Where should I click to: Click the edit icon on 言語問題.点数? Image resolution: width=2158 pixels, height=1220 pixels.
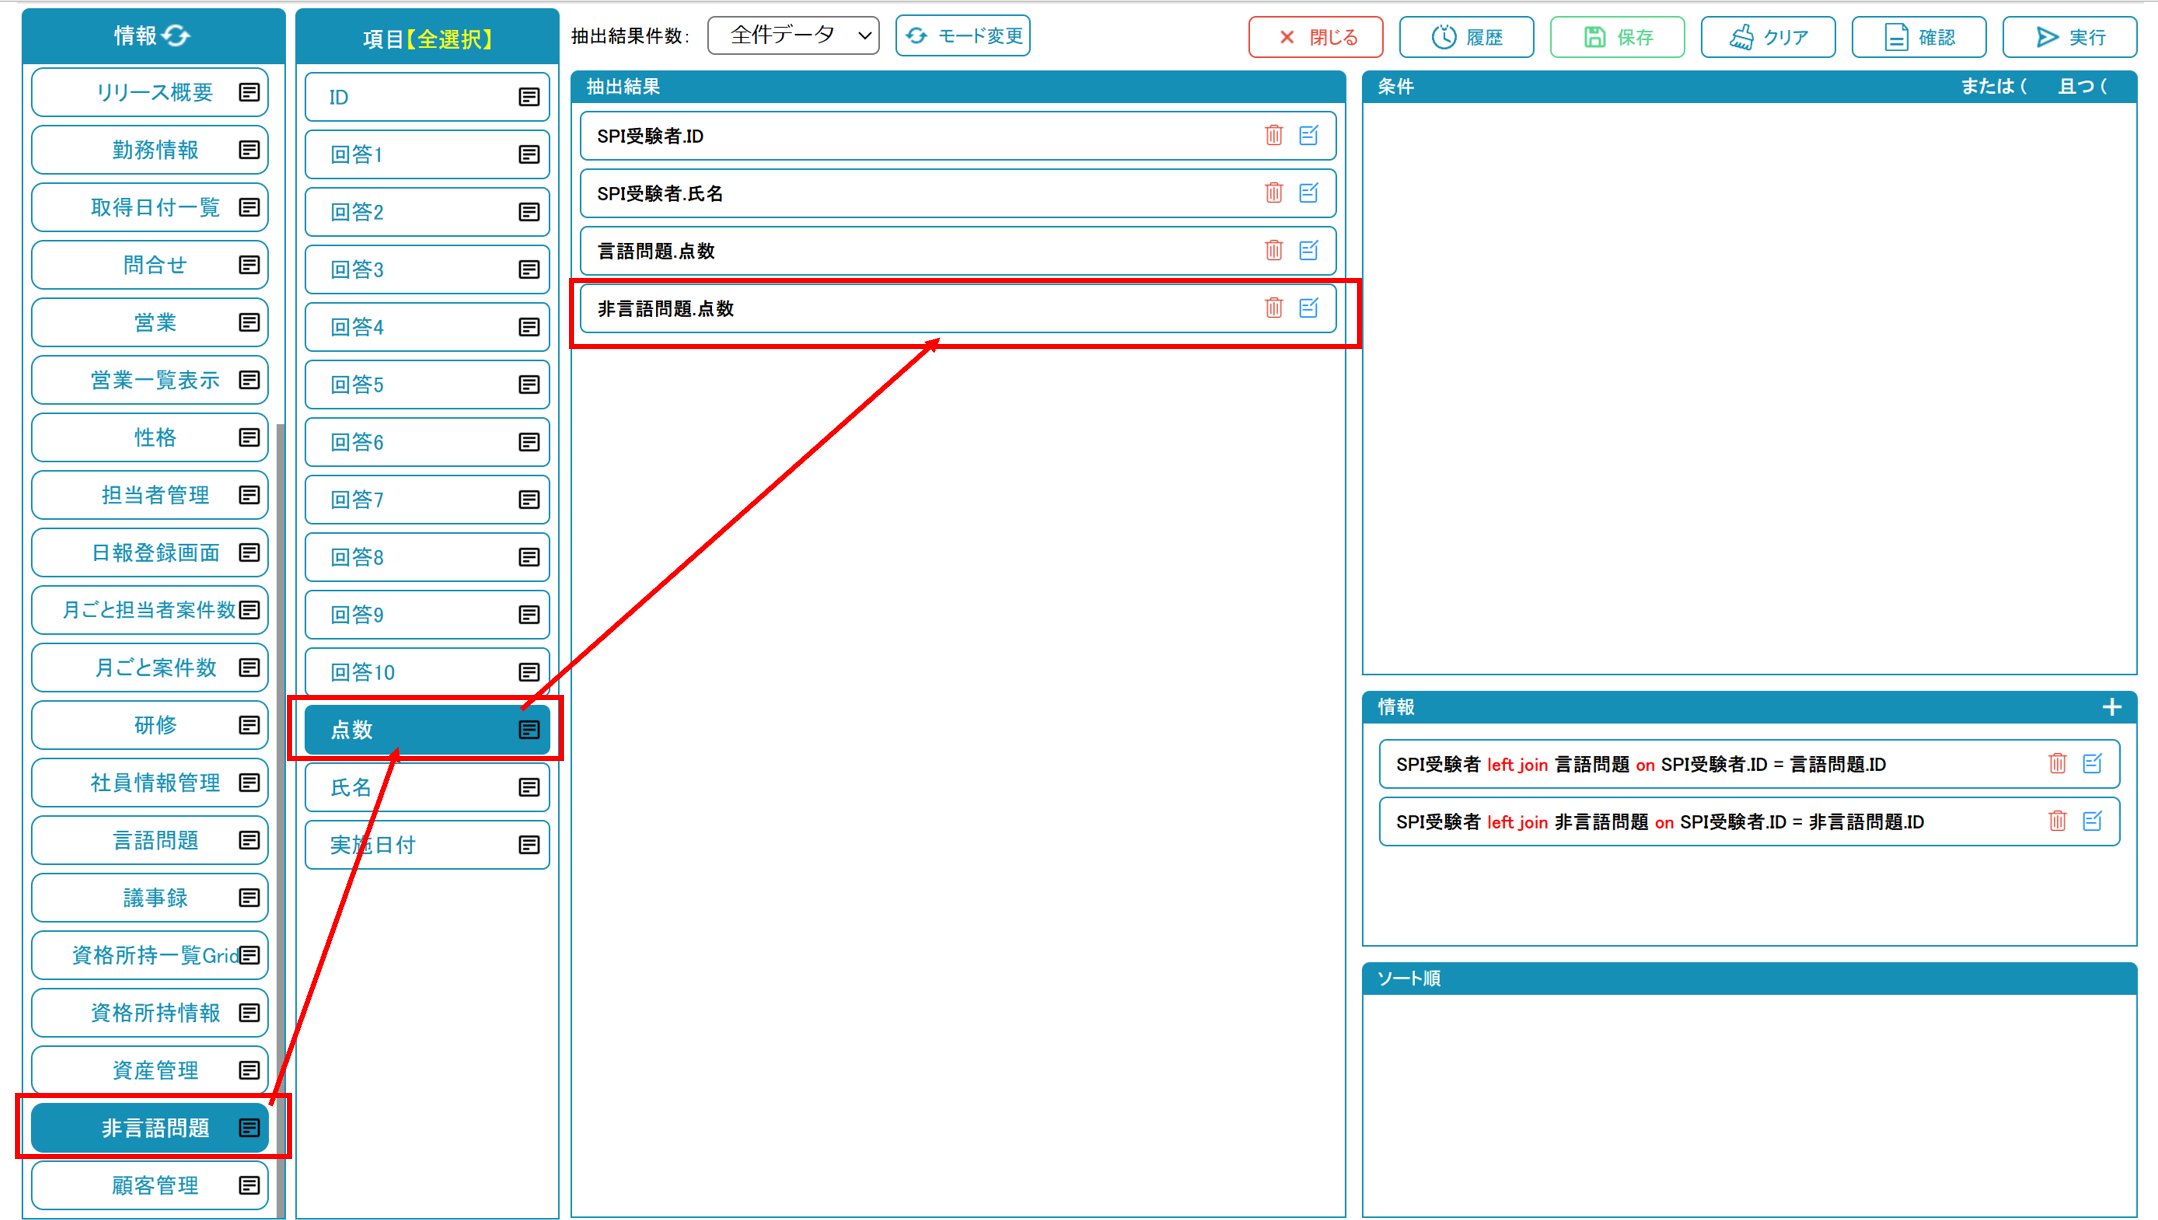coord(1309,251)
